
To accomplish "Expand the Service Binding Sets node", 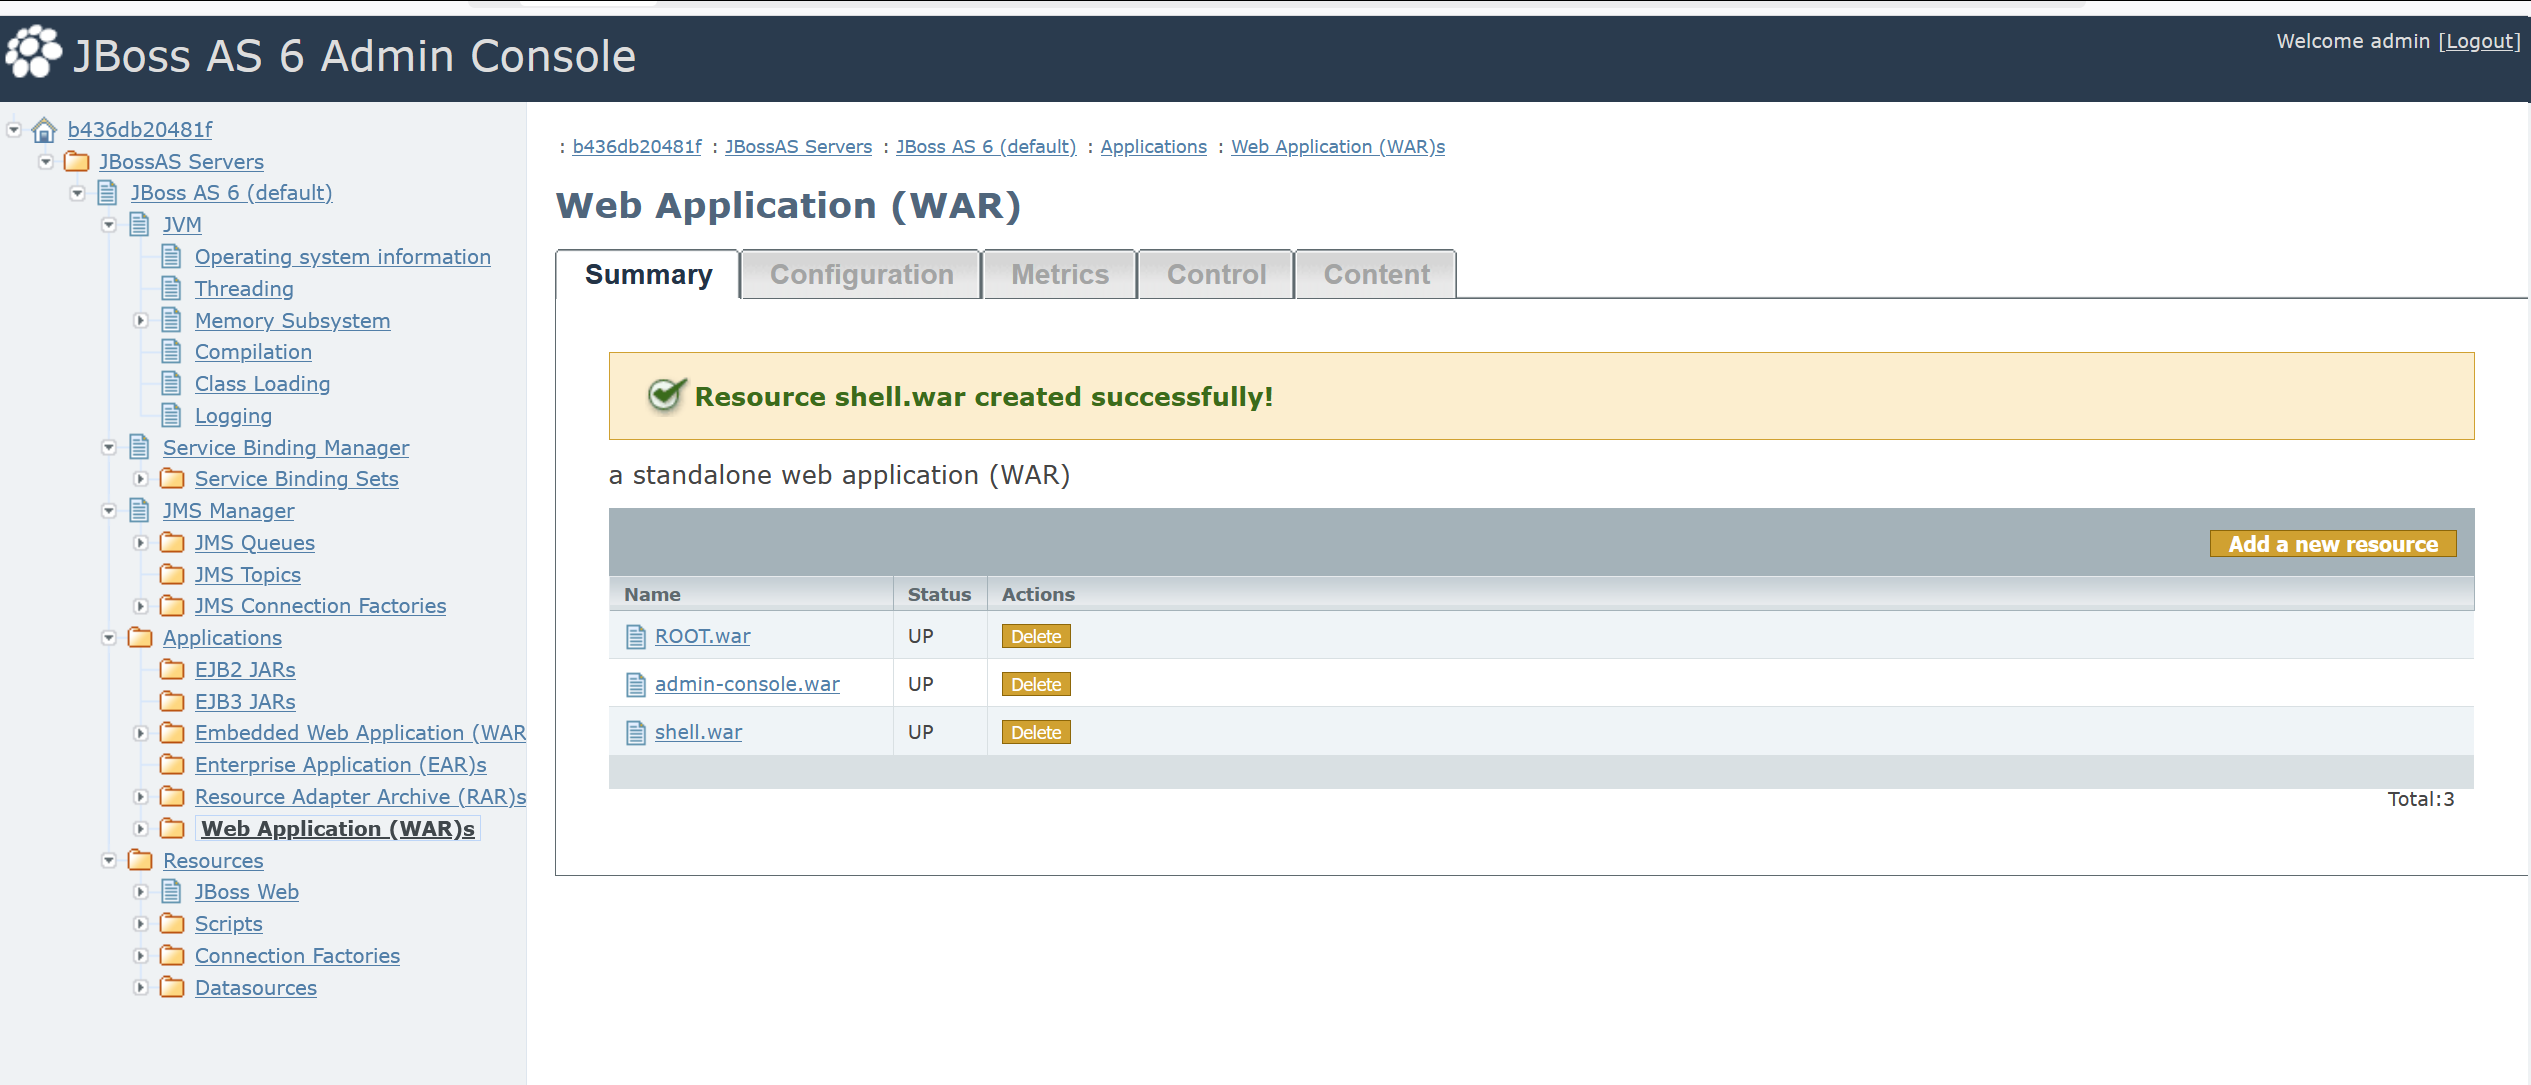I will click(141, 479).
